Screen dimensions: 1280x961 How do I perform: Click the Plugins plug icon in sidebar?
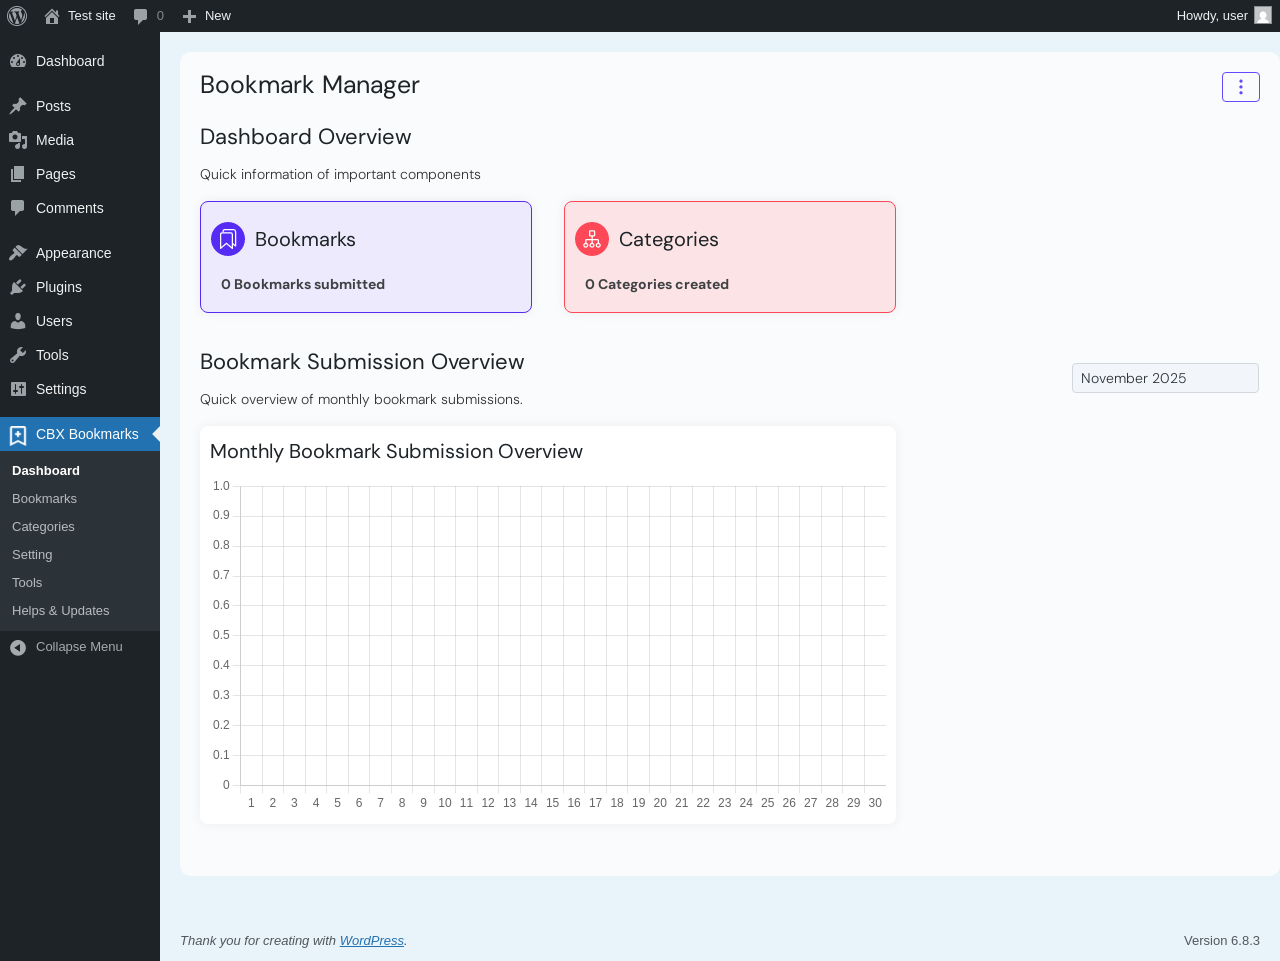(x=18, y=287)
